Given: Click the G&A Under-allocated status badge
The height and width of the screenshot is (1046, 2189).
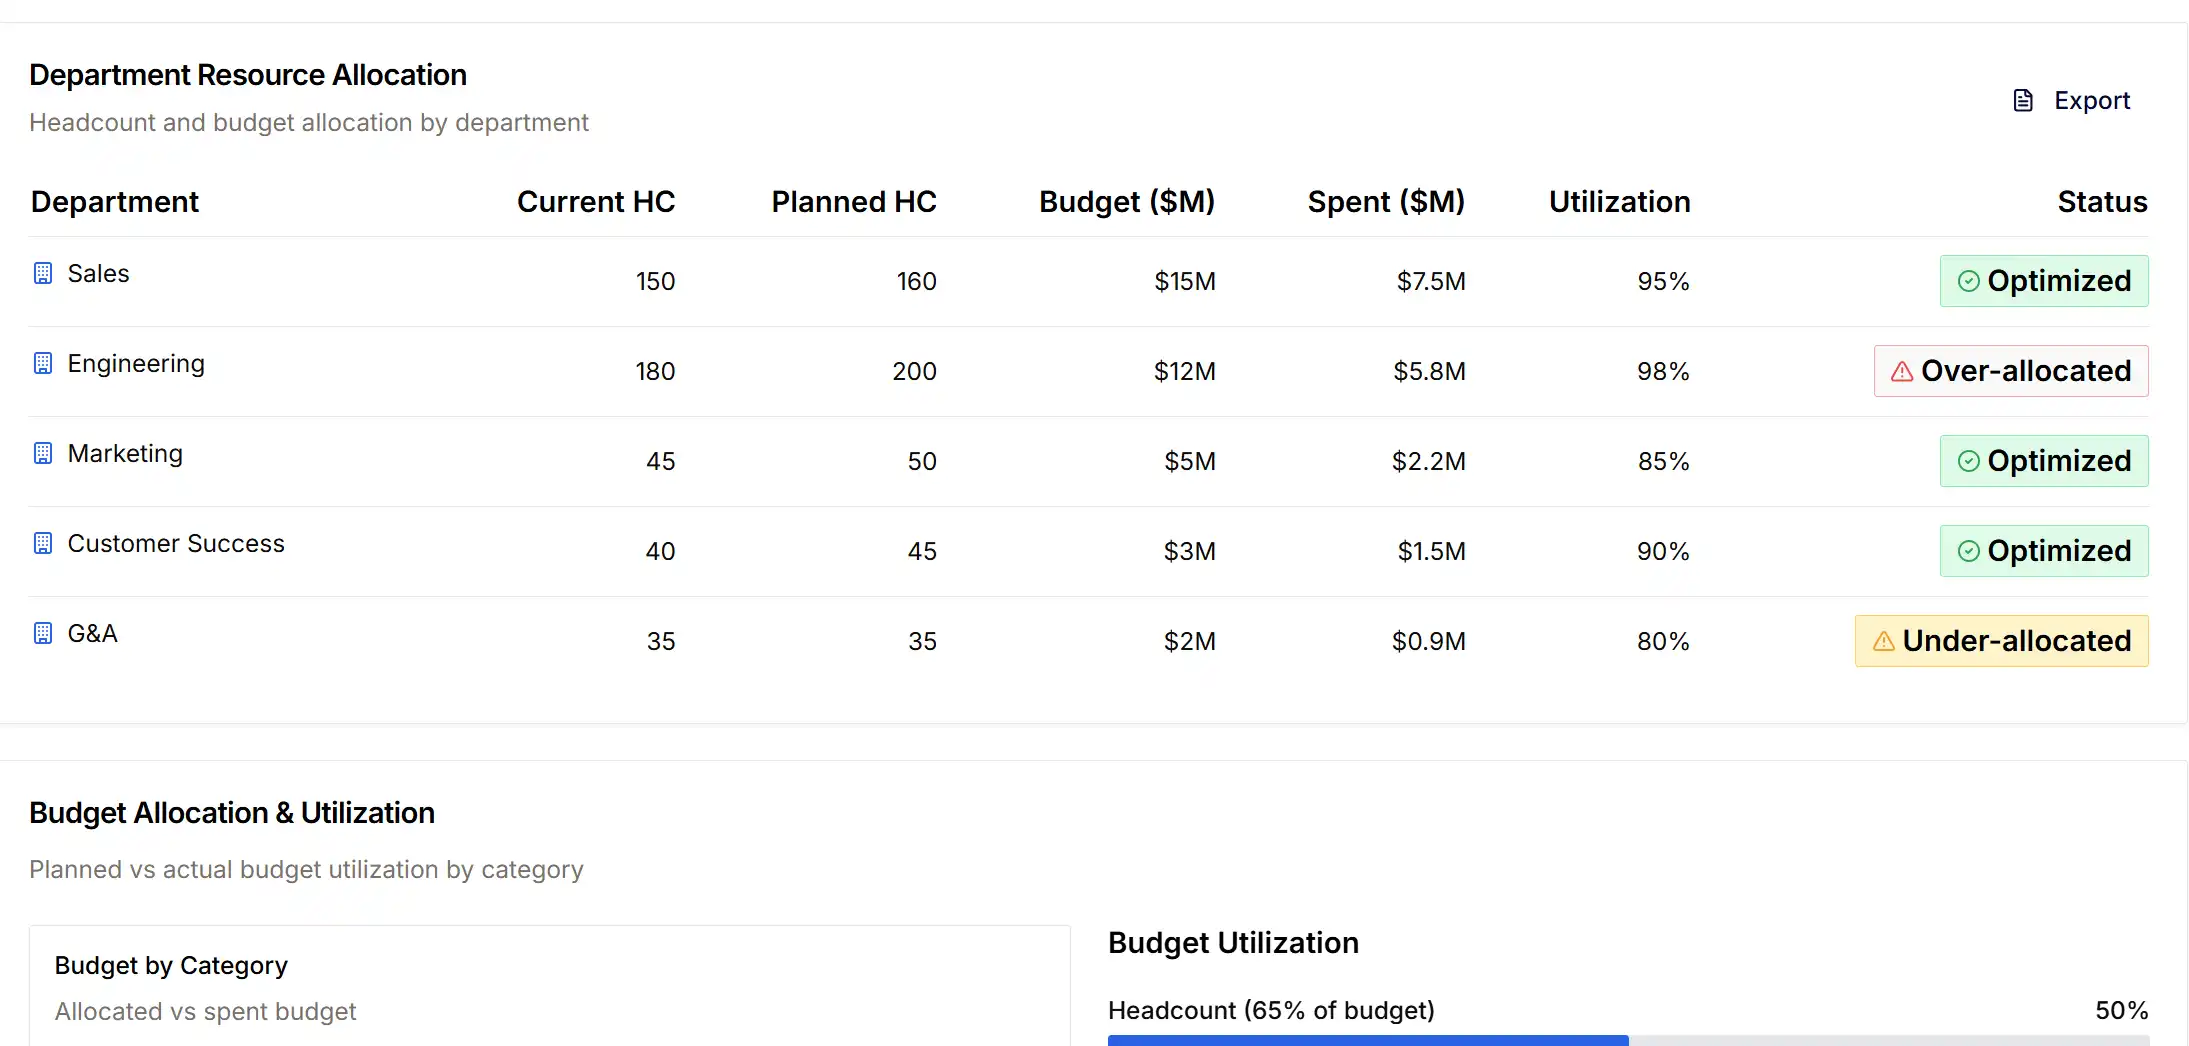Looking at the screenshot, I should (x=2001, y=641).
